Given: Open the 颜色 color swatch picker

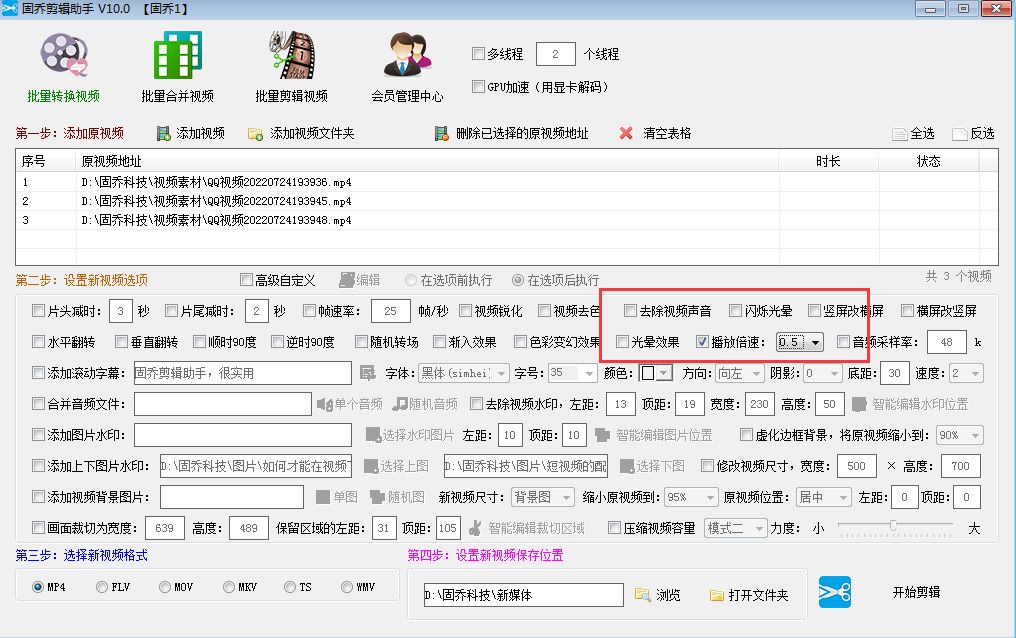Looking at the screenshot, I should [x=655, y=373].
